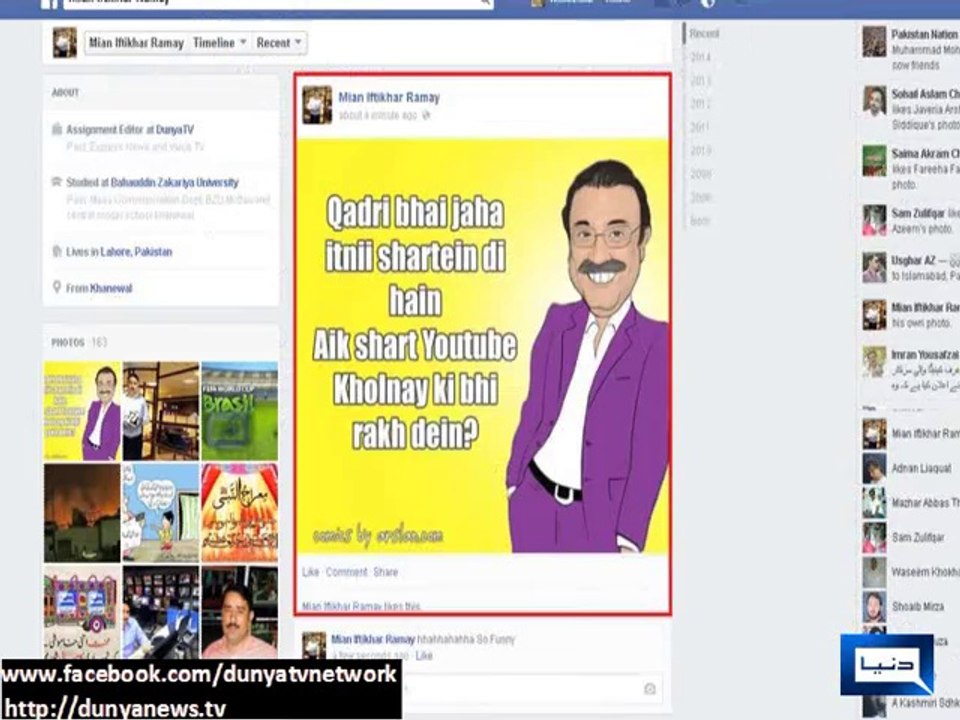Jump to 2013 in timeline year navigator

[700, 81]
